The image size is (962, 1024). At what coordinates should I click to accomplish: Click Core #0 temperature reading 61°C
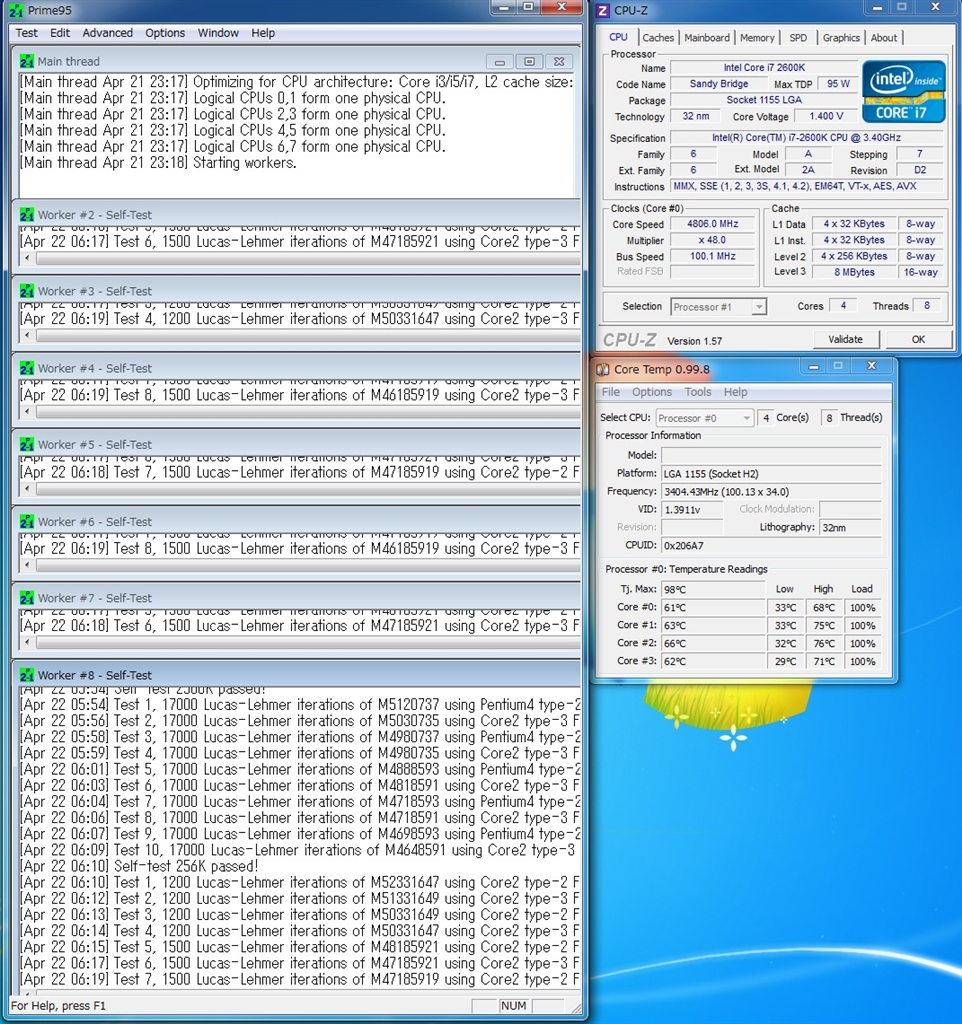(x=713, y=607)
